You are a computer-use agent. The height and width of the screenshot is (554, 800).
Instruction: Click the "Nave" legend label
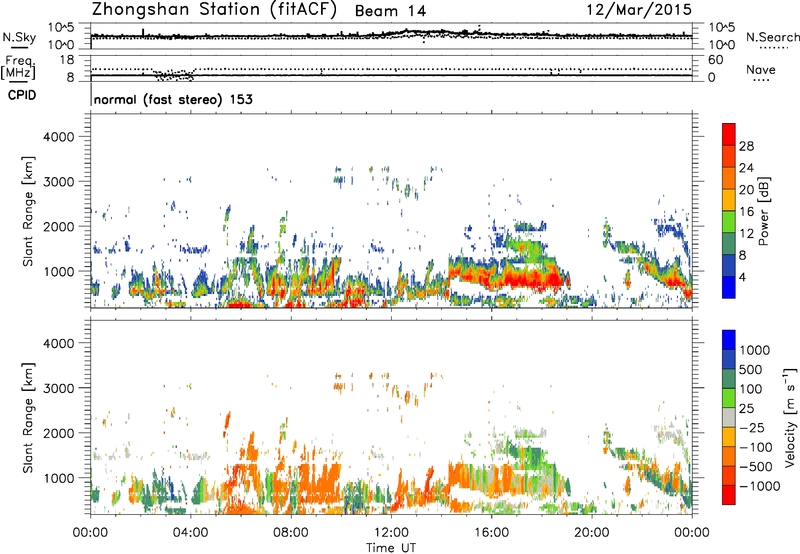(761, 69)
